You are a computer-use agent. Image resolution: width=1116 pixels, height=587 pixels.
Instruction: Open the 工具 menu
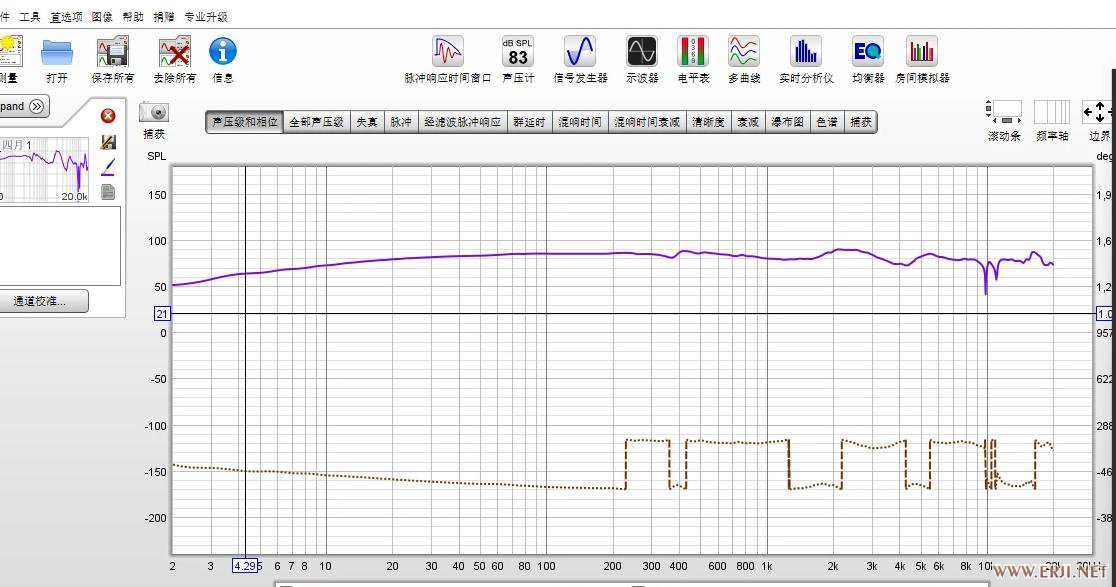30,17
